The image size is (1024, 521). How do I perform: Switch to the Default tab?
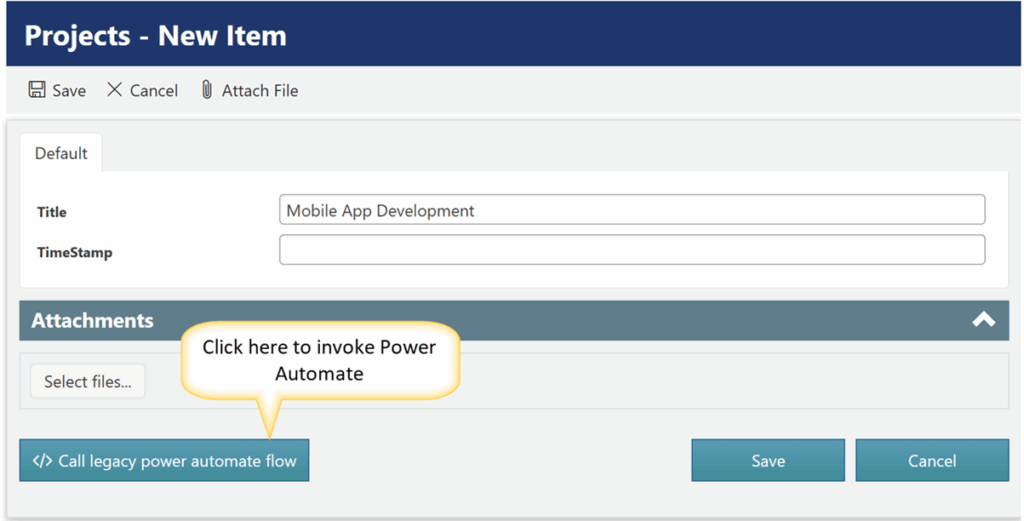coord(61,153)
